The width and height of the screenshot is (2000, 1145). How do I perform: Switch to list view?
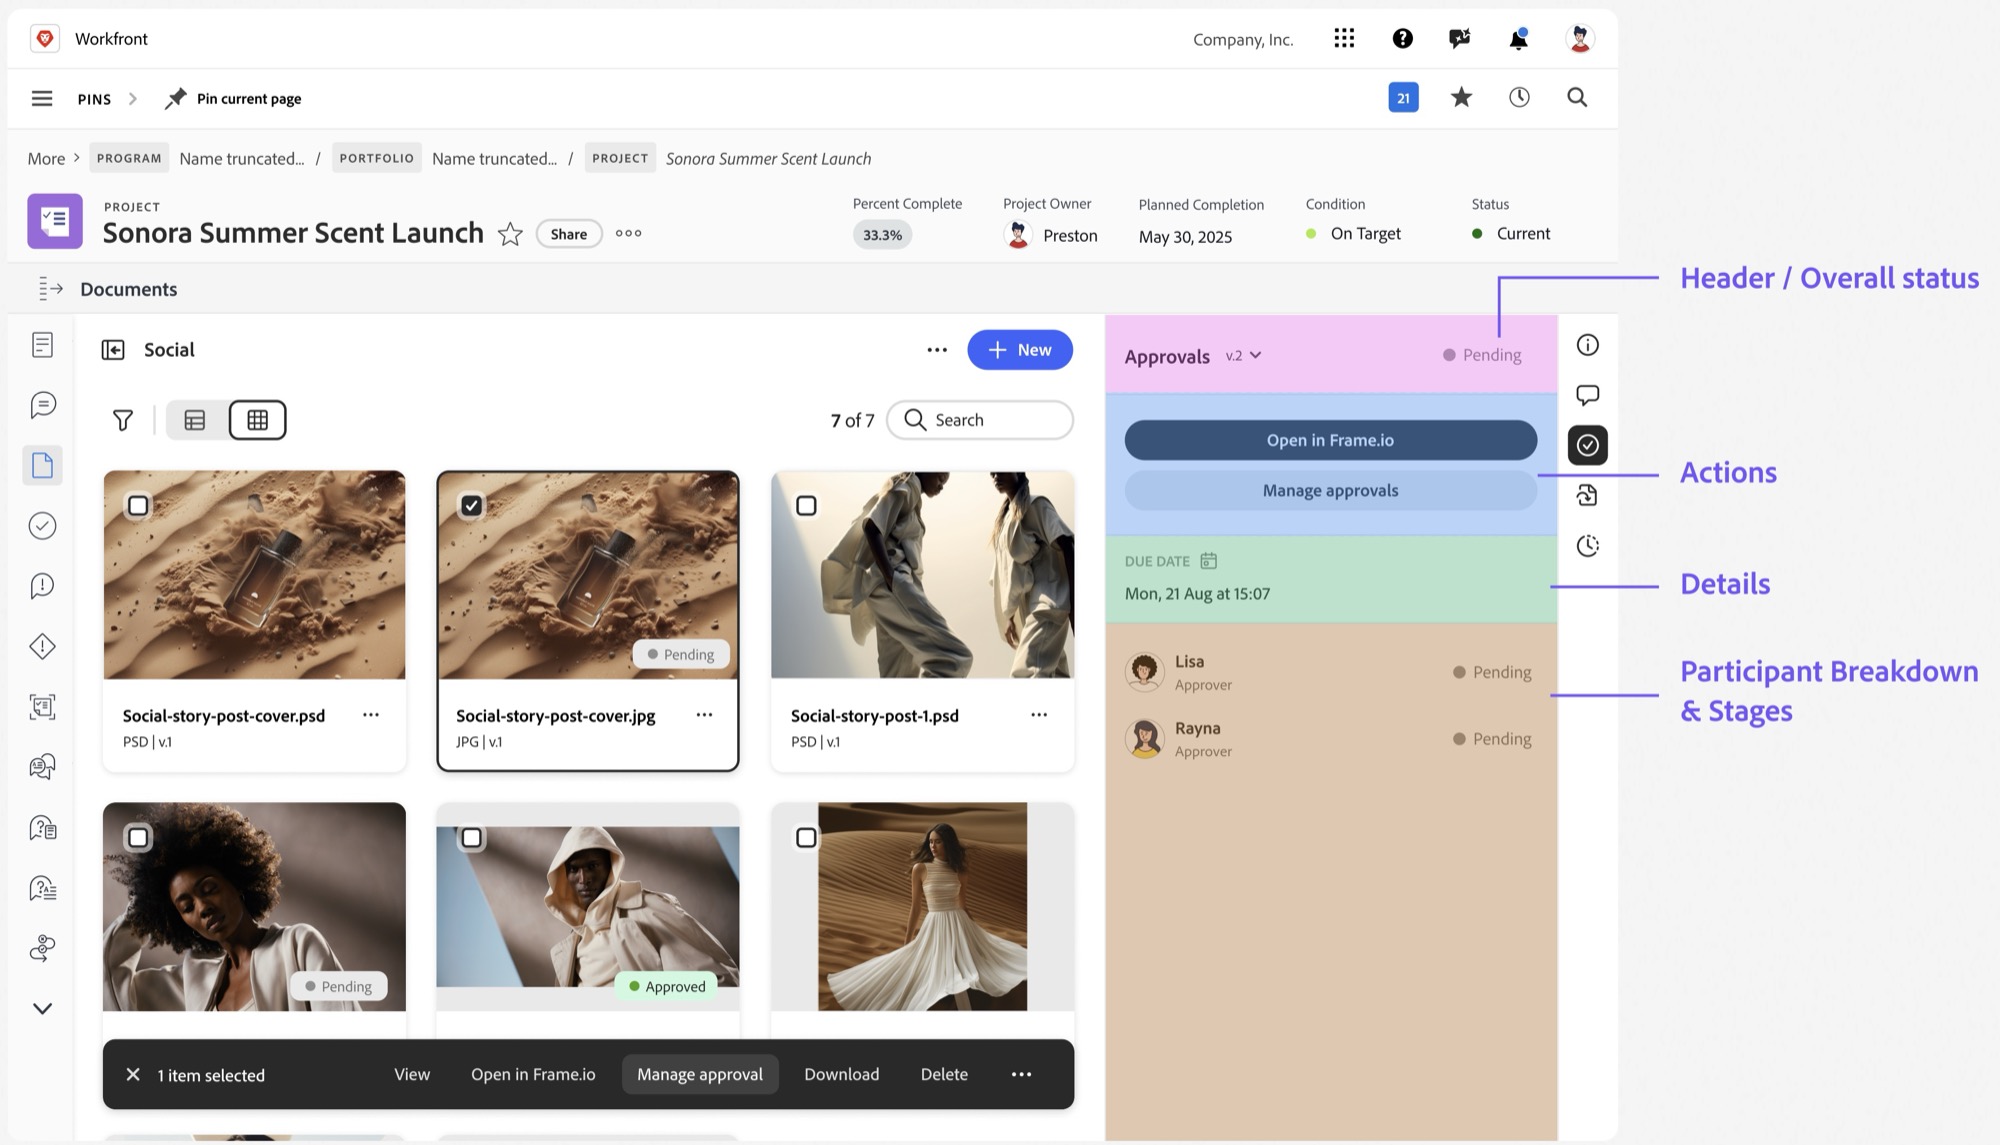point(195,420)
